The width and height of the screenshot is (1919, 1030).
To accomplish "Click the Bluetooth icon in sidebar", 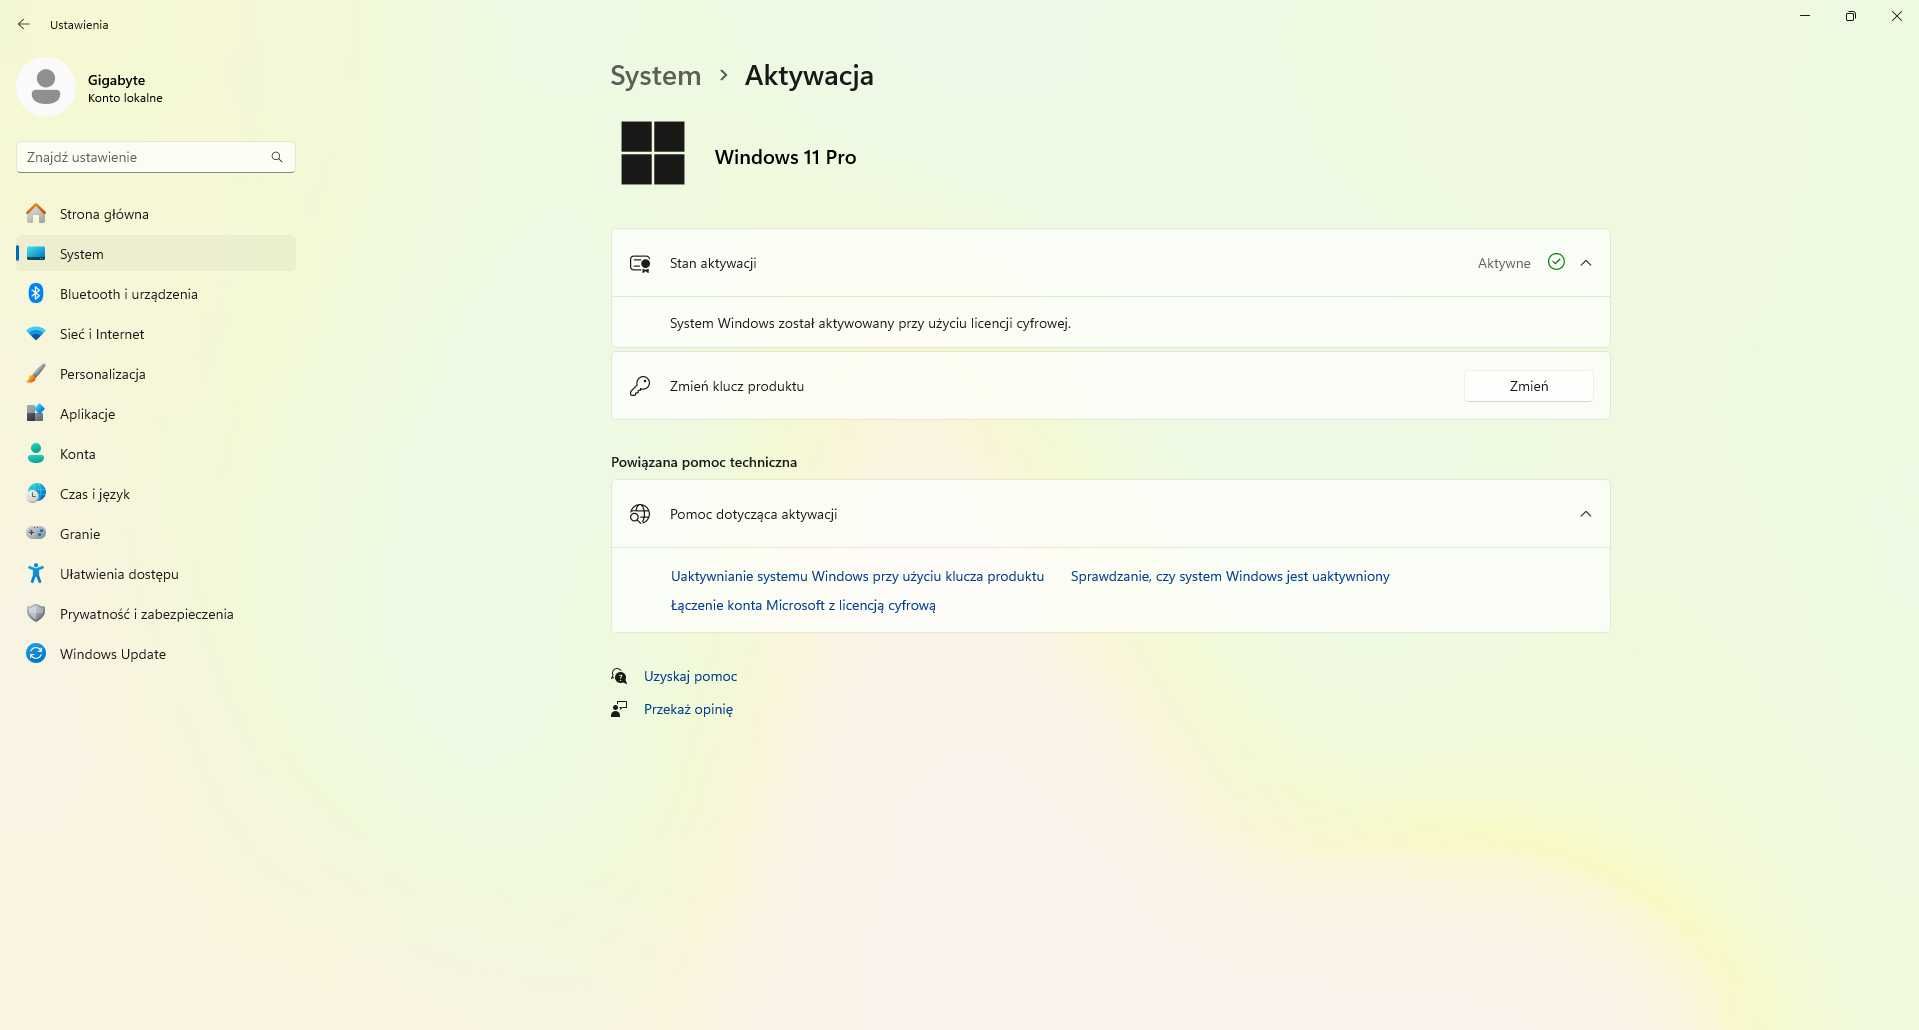I will 36,293.
